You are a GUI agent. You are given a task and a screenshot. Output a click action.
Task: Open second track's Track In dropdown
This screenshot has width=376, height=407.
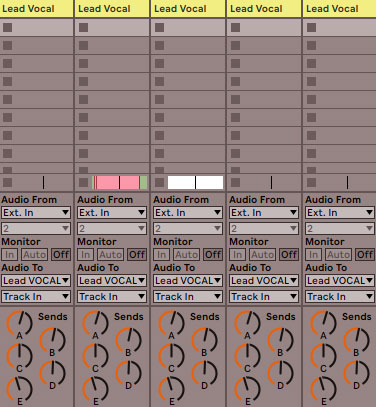[112, 296]
